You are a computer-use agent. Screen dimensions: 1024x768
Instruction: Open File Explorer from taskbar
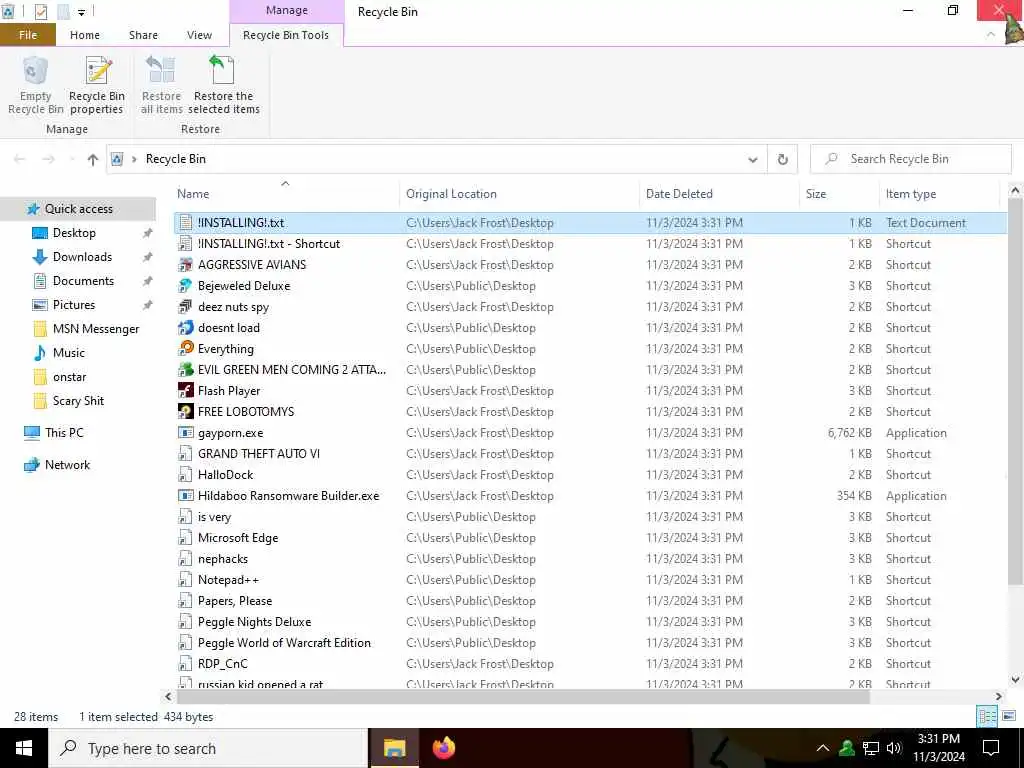click(394, 748)
